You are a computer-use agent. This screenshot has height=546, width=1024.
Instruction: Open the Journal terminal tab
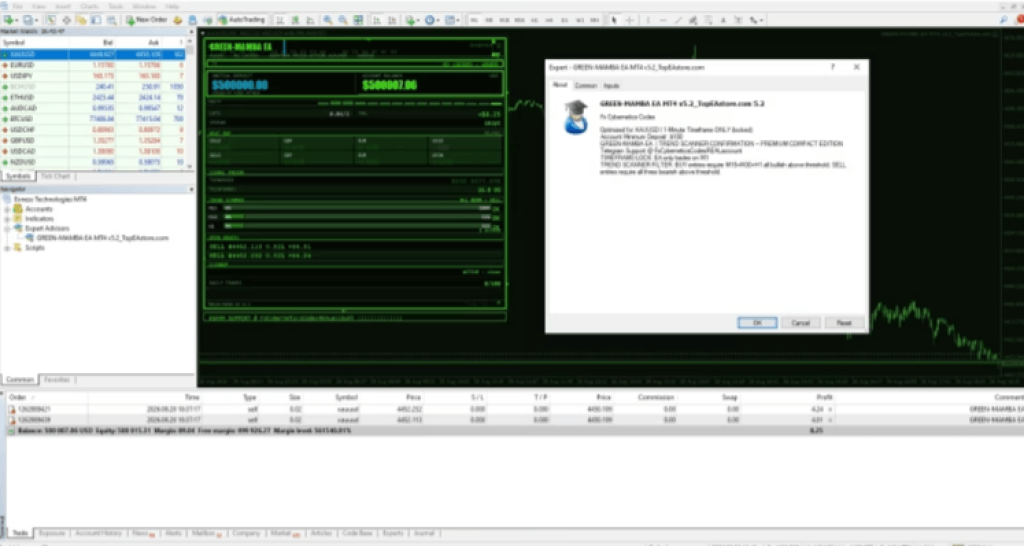click(424, 534)
